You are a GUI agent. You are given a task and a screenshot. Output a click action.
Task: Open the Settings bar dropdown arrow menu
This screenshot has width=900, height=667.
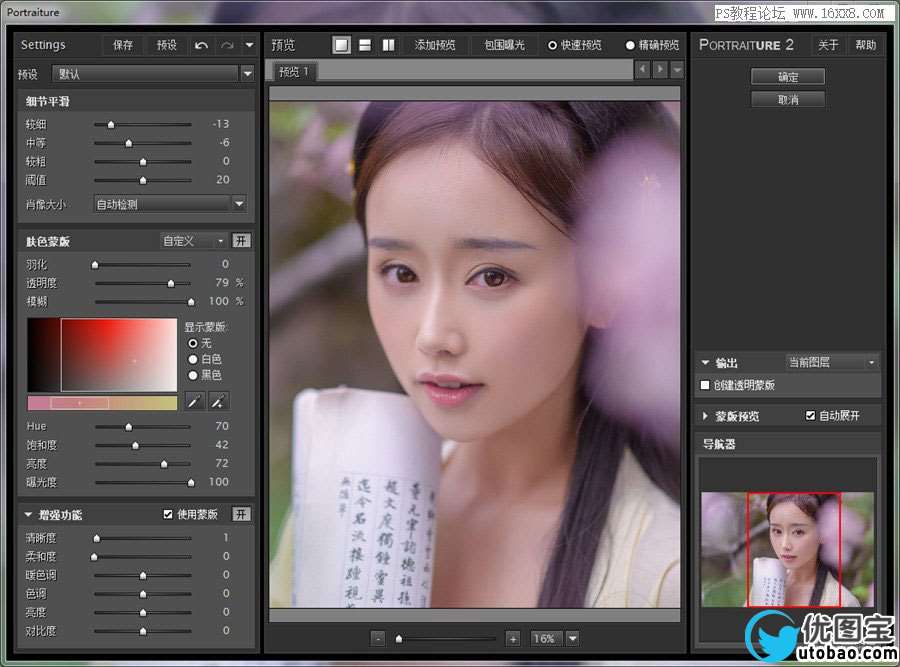coord(249,45)
